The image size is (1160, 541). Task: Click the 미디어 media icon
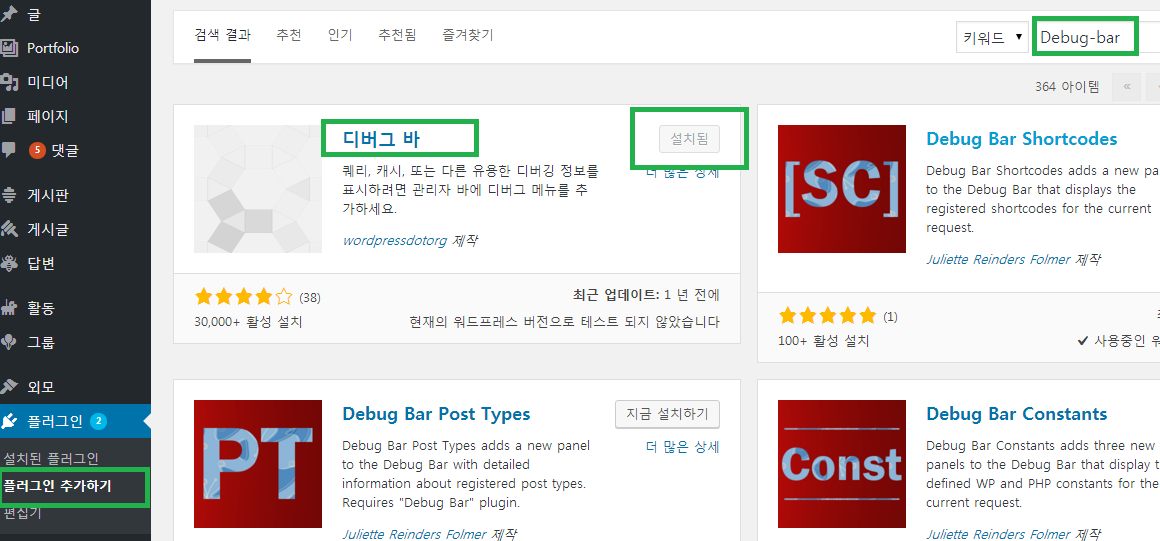coord(8,82)
